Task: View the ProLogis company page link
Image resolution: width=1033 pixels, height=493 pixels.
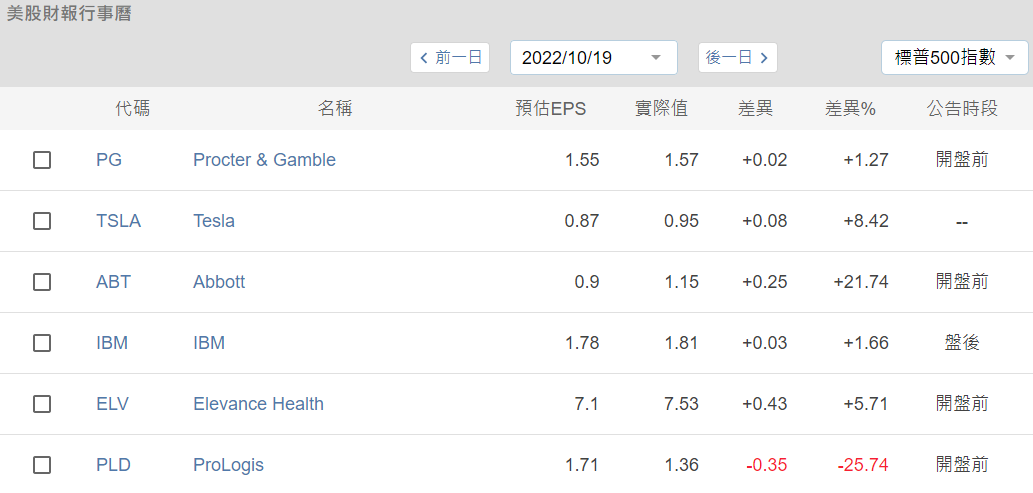Action: pos(228,465)
